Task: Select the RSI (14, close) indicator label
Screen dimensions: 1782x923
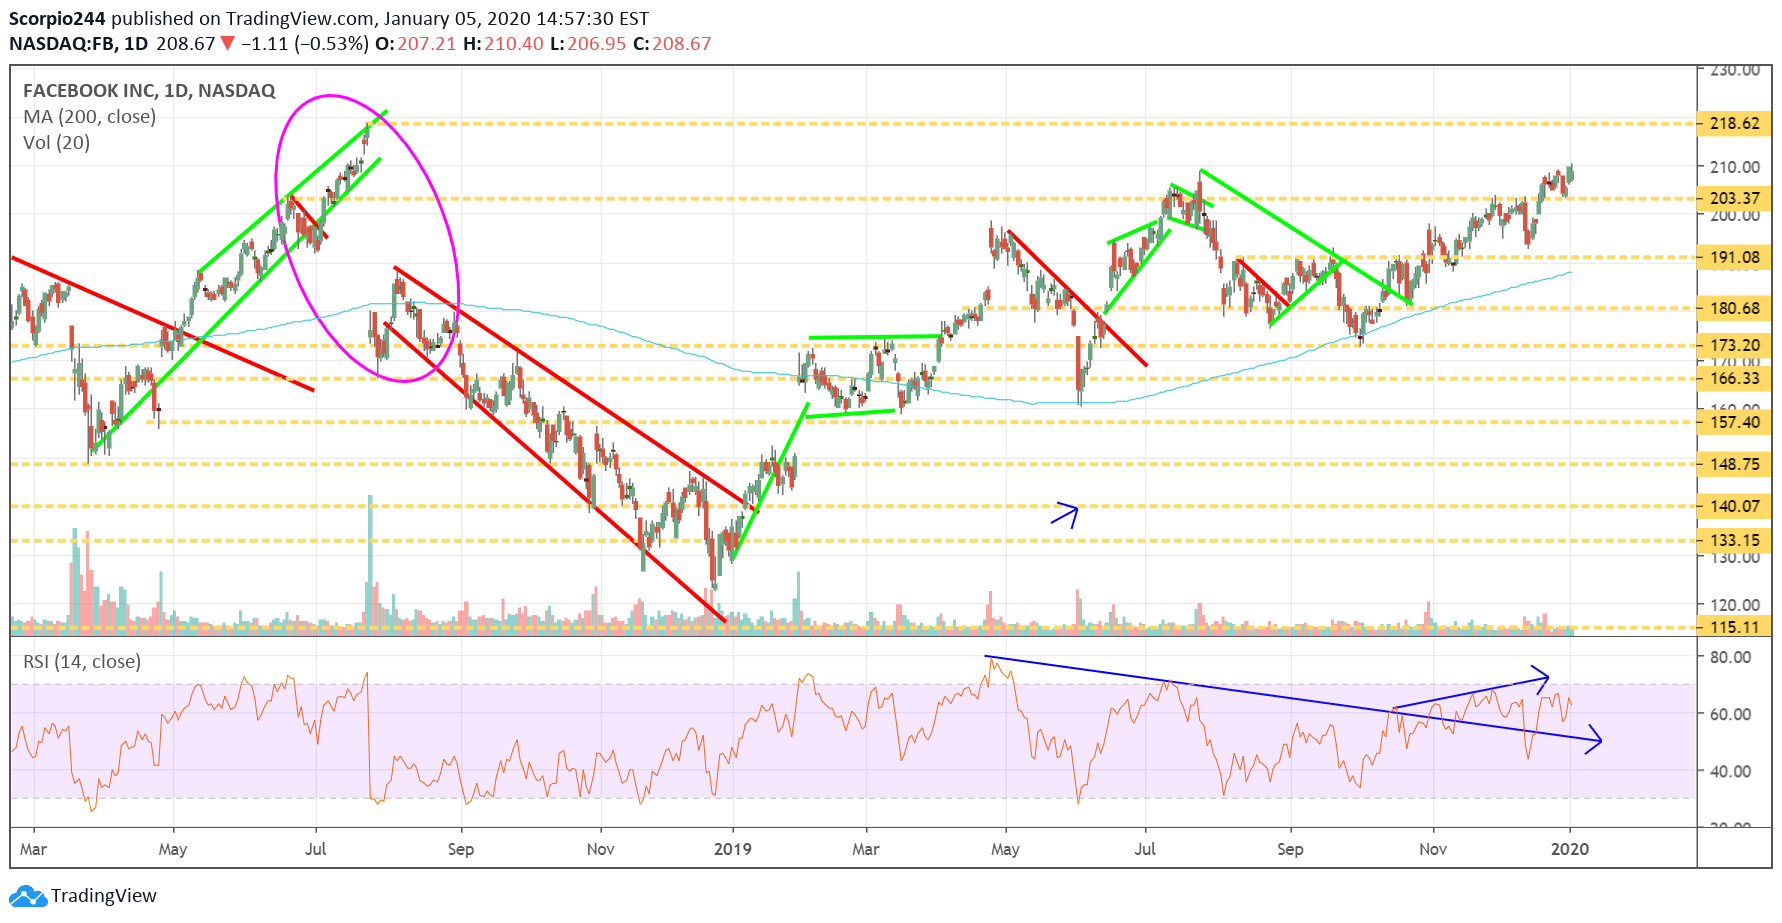Action: tap(82, 662)
